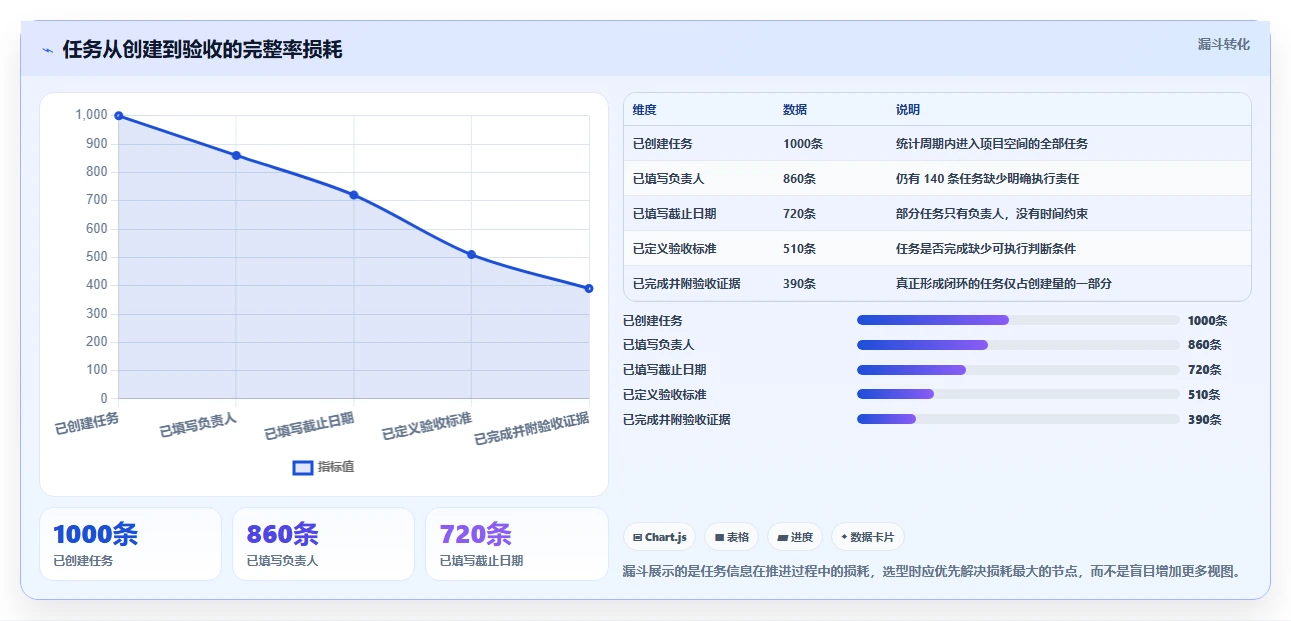Select the 已定义验收标准 chart data point
The width and height of the screenshot is (1291, 621).
click(x=471, y=254)
